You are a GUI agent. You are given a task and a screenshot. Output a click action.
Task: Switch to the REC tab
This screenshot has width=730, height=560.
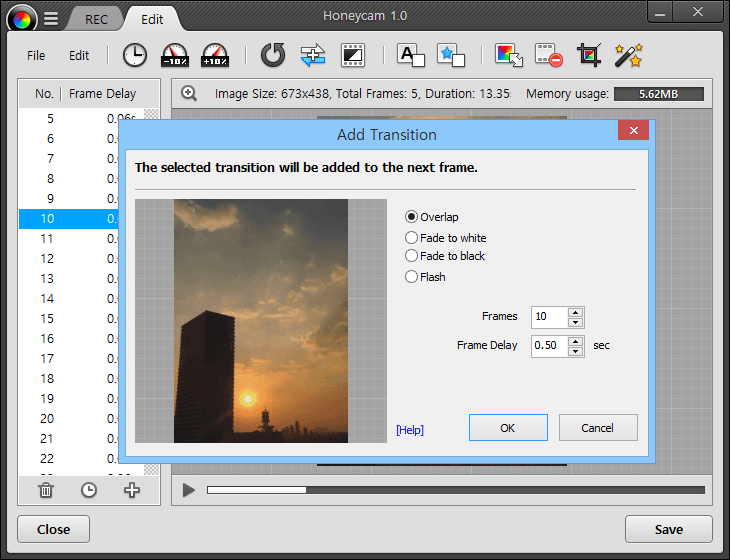coord(96,20)
